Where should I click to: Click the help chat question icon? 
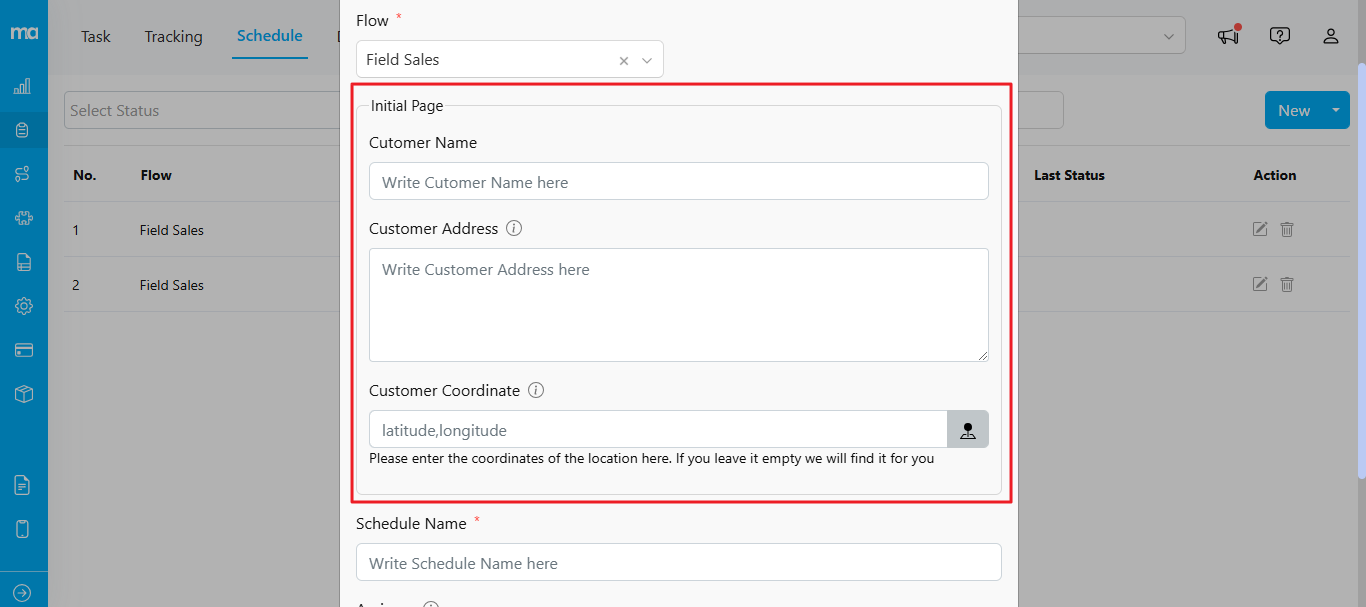click(x=1279, y=36)
